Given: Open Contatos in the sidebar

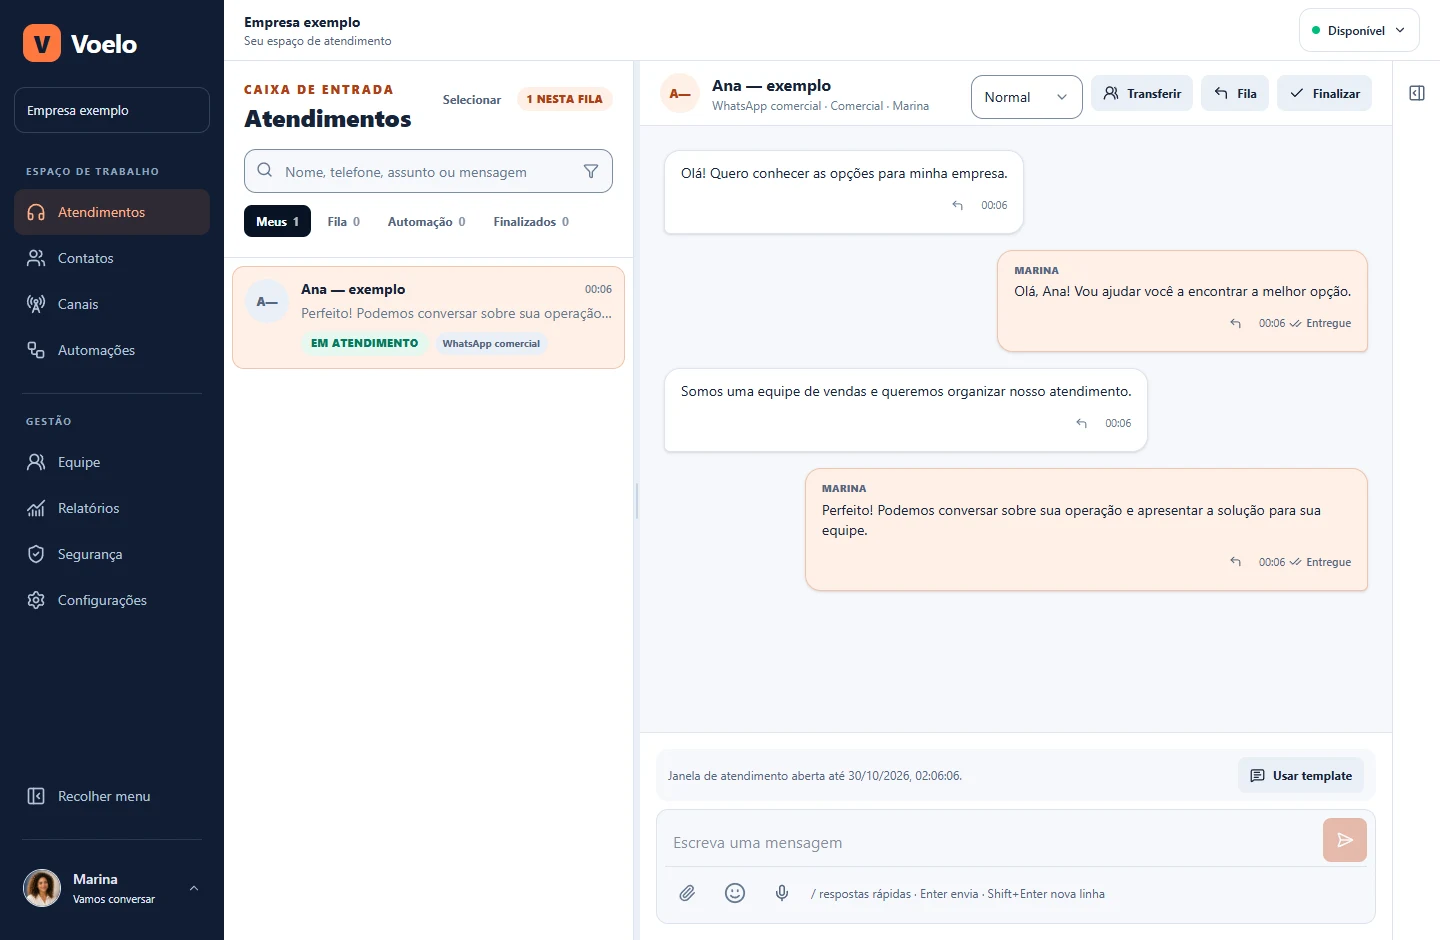Looking at the screenshot, I should pos(112,258).
